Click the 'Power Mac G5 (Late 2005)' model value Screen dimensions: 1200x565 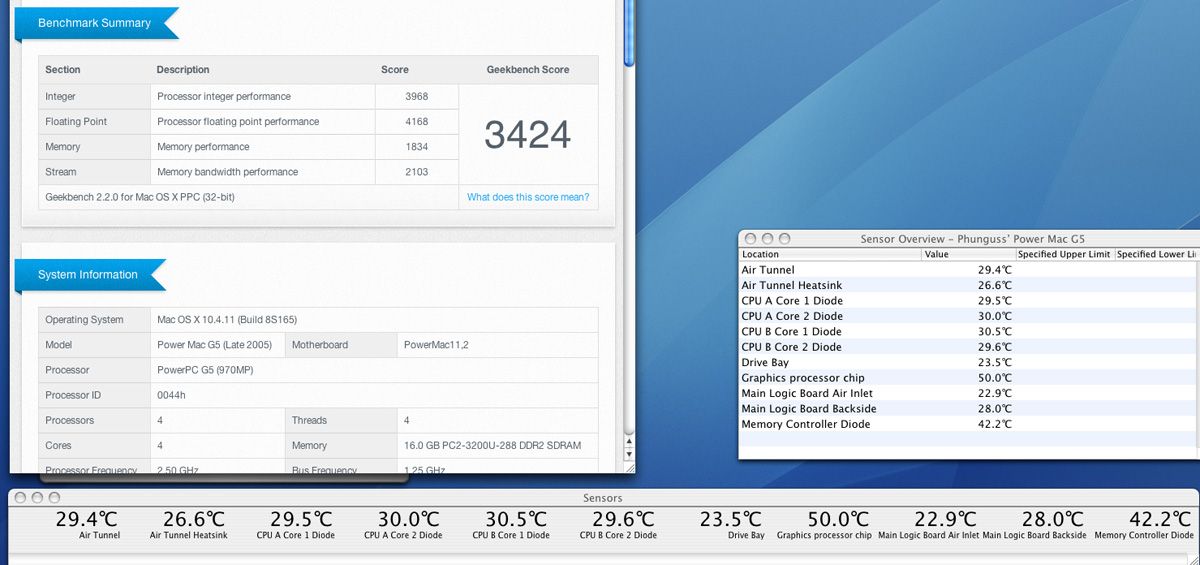213,345
